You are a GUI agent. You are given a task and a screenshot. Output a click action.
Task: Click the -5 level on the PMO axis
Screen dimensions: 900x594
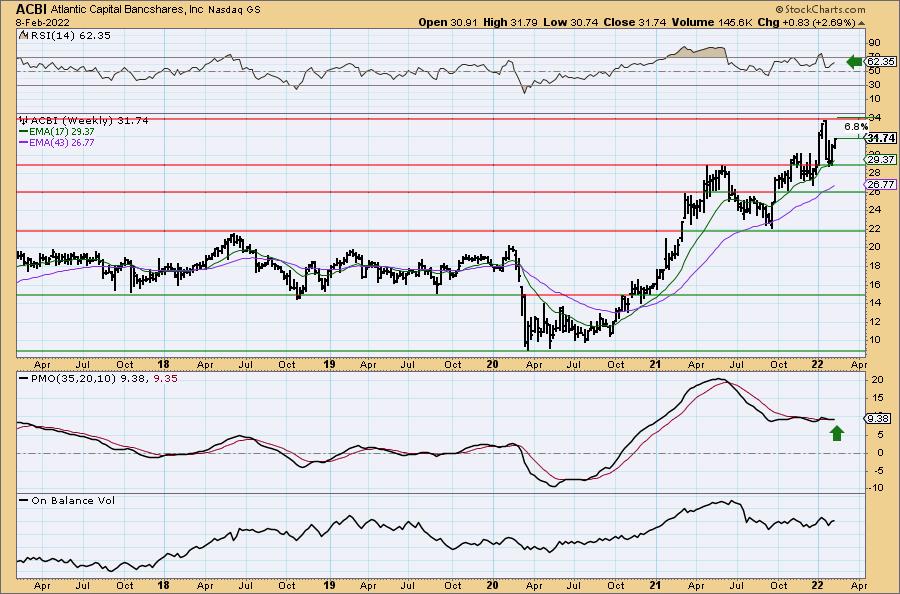click(x=878, y=471)
